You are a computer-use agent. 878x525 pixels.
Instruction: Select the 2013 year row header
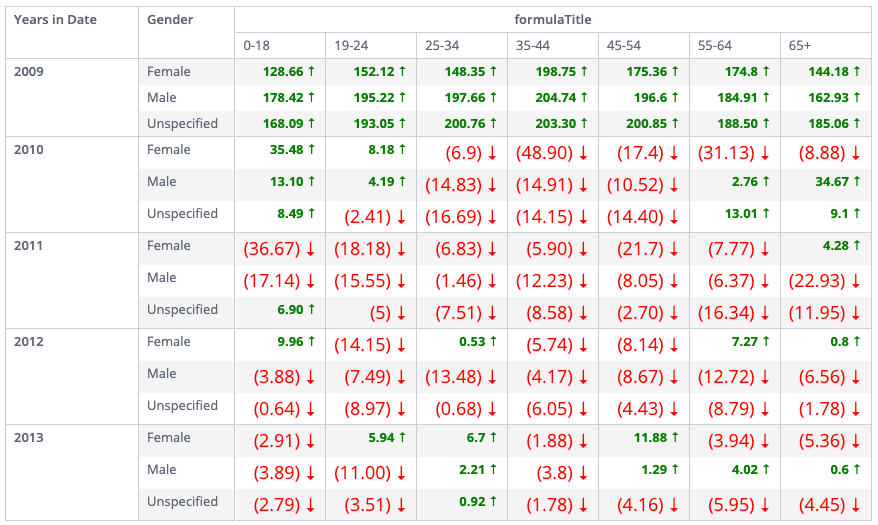tap(28, 437)
